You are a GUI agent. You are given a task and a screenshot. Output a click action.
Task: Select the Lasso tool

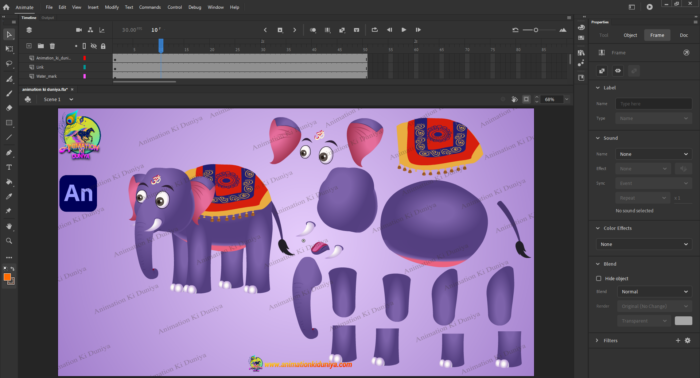9,64
